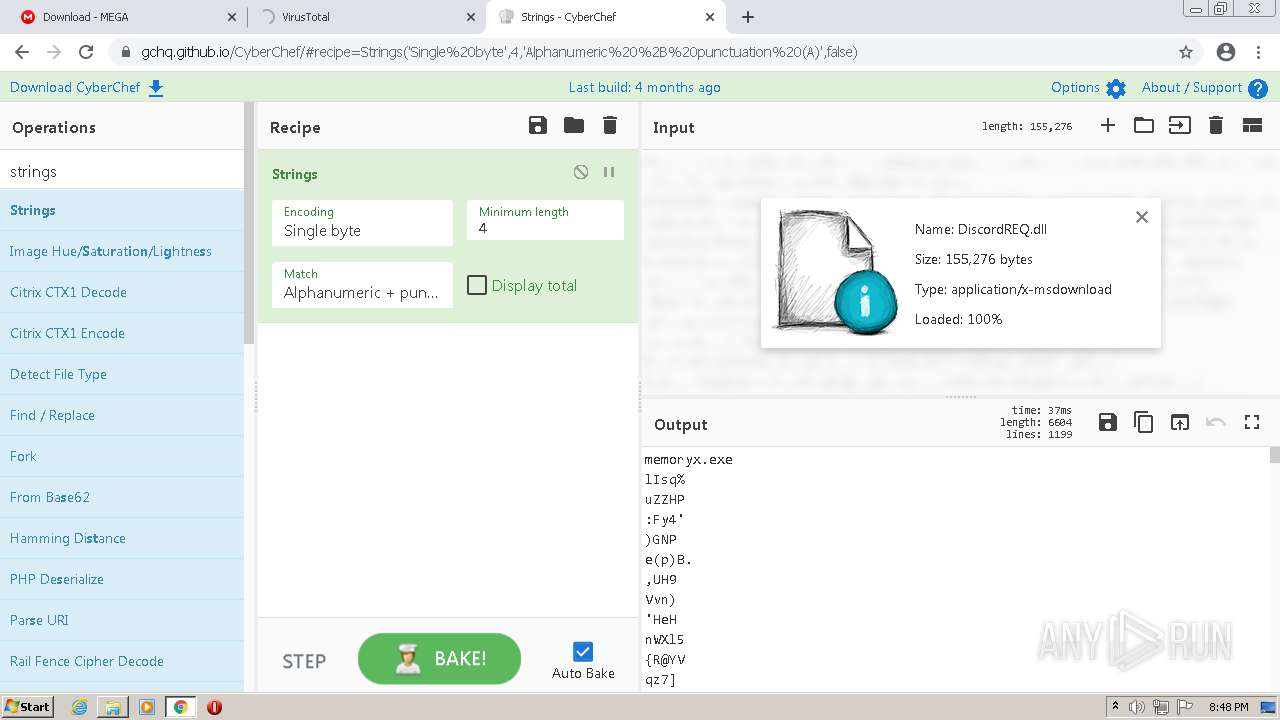This screenshot has height=720, width=1280.
Task: Save the current recipe
Action: (x=538, y=125)
